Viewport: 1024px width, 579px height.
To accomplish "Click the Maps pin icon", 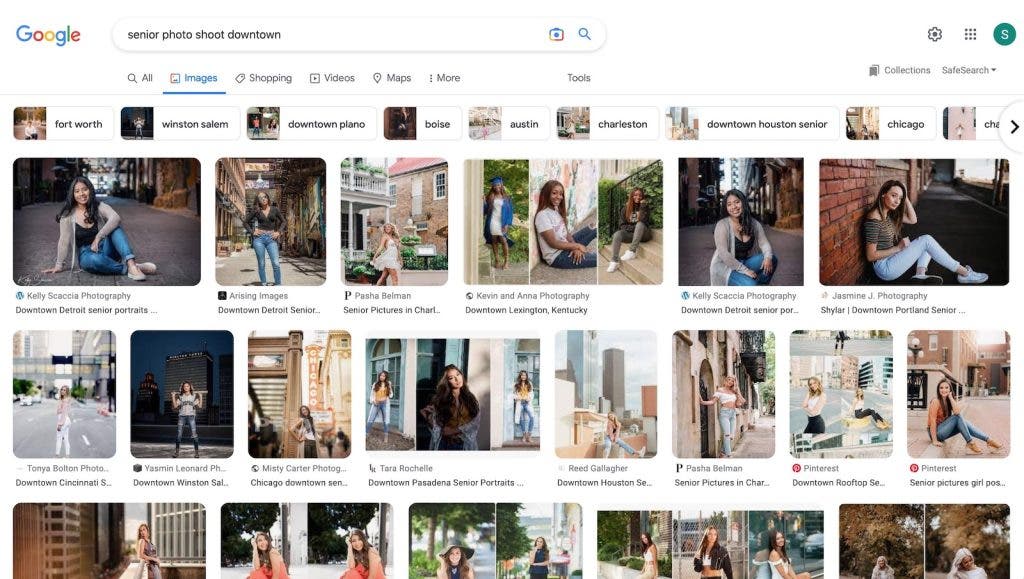I will tap(376, 77).
